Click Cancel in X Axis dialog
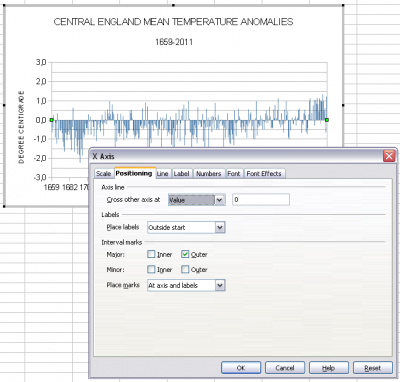This screenshot has height=382, width=400. point(285,368)
